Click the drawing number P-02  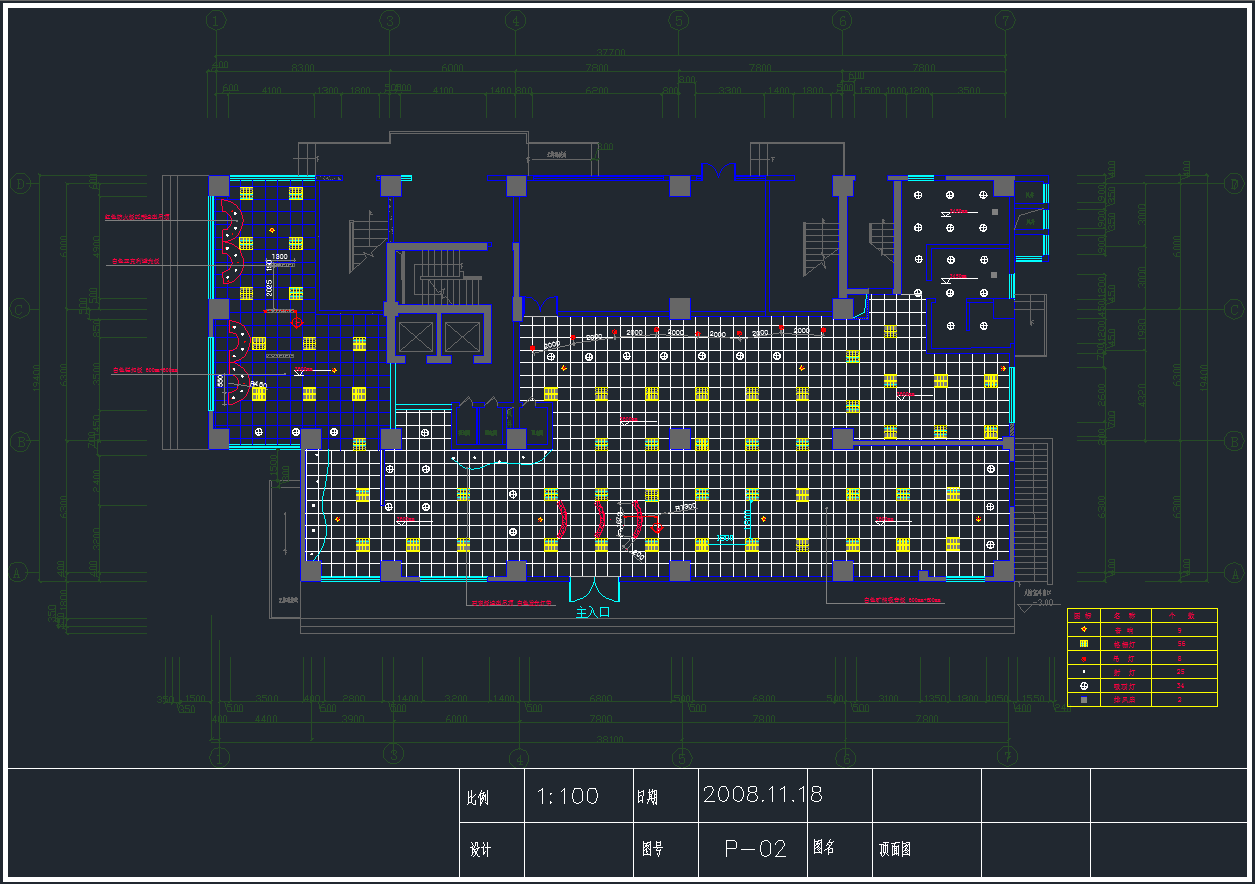coord(756,849)
